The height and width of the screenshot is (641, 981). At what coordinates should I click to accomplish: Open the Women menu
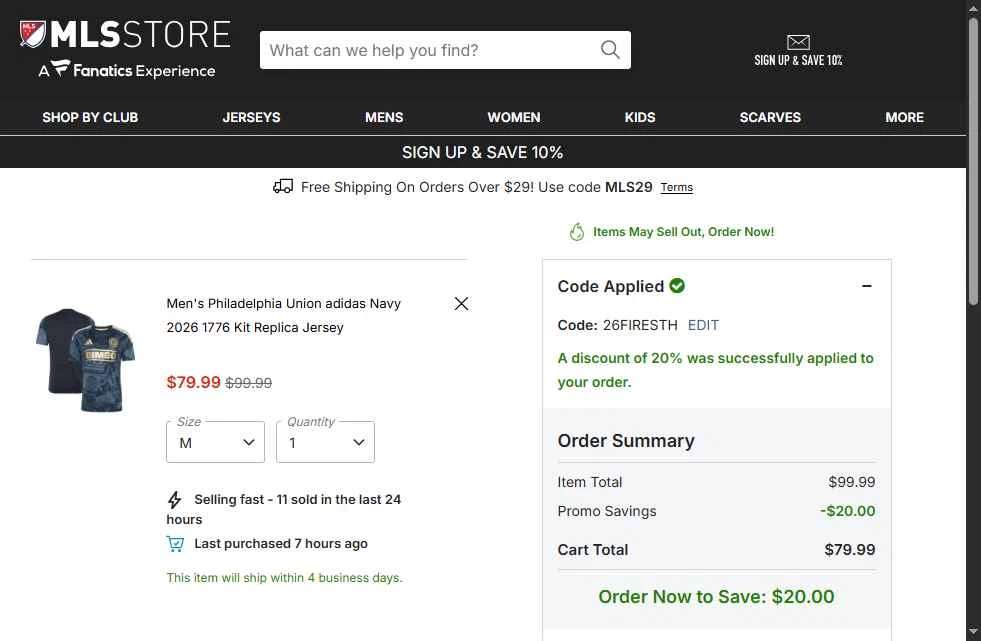[x=514, y=117]
